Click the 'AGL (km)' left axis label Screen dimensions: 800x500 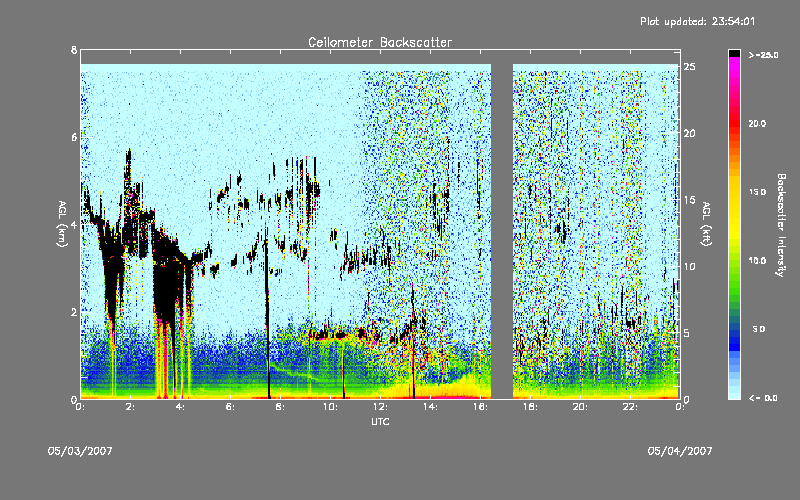pos(62,223)
